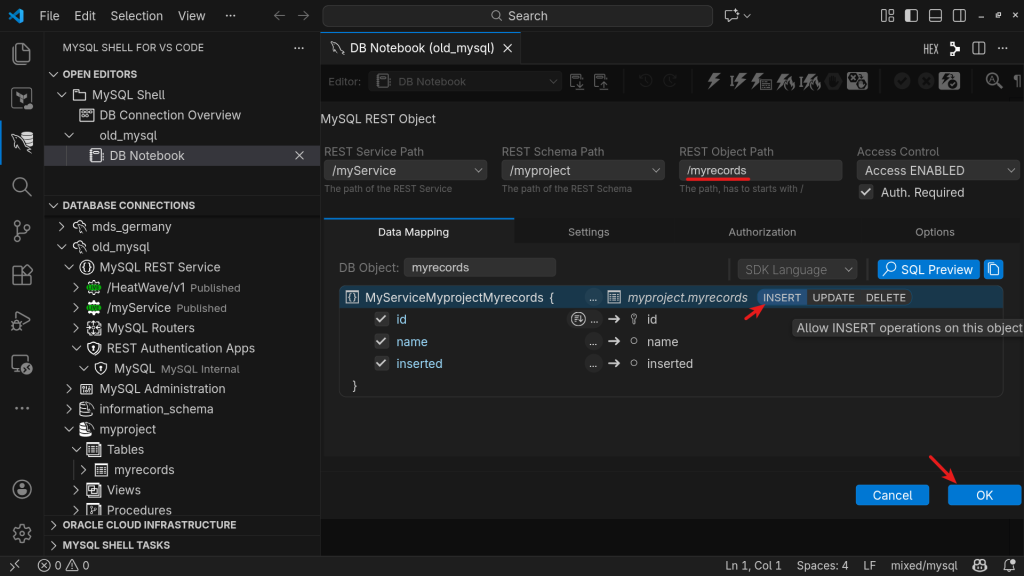Viewport: 1024px width, 576px height.
Task: Open the Access Control dropdown
Action: pyautogui.click(x=937, y=171)
